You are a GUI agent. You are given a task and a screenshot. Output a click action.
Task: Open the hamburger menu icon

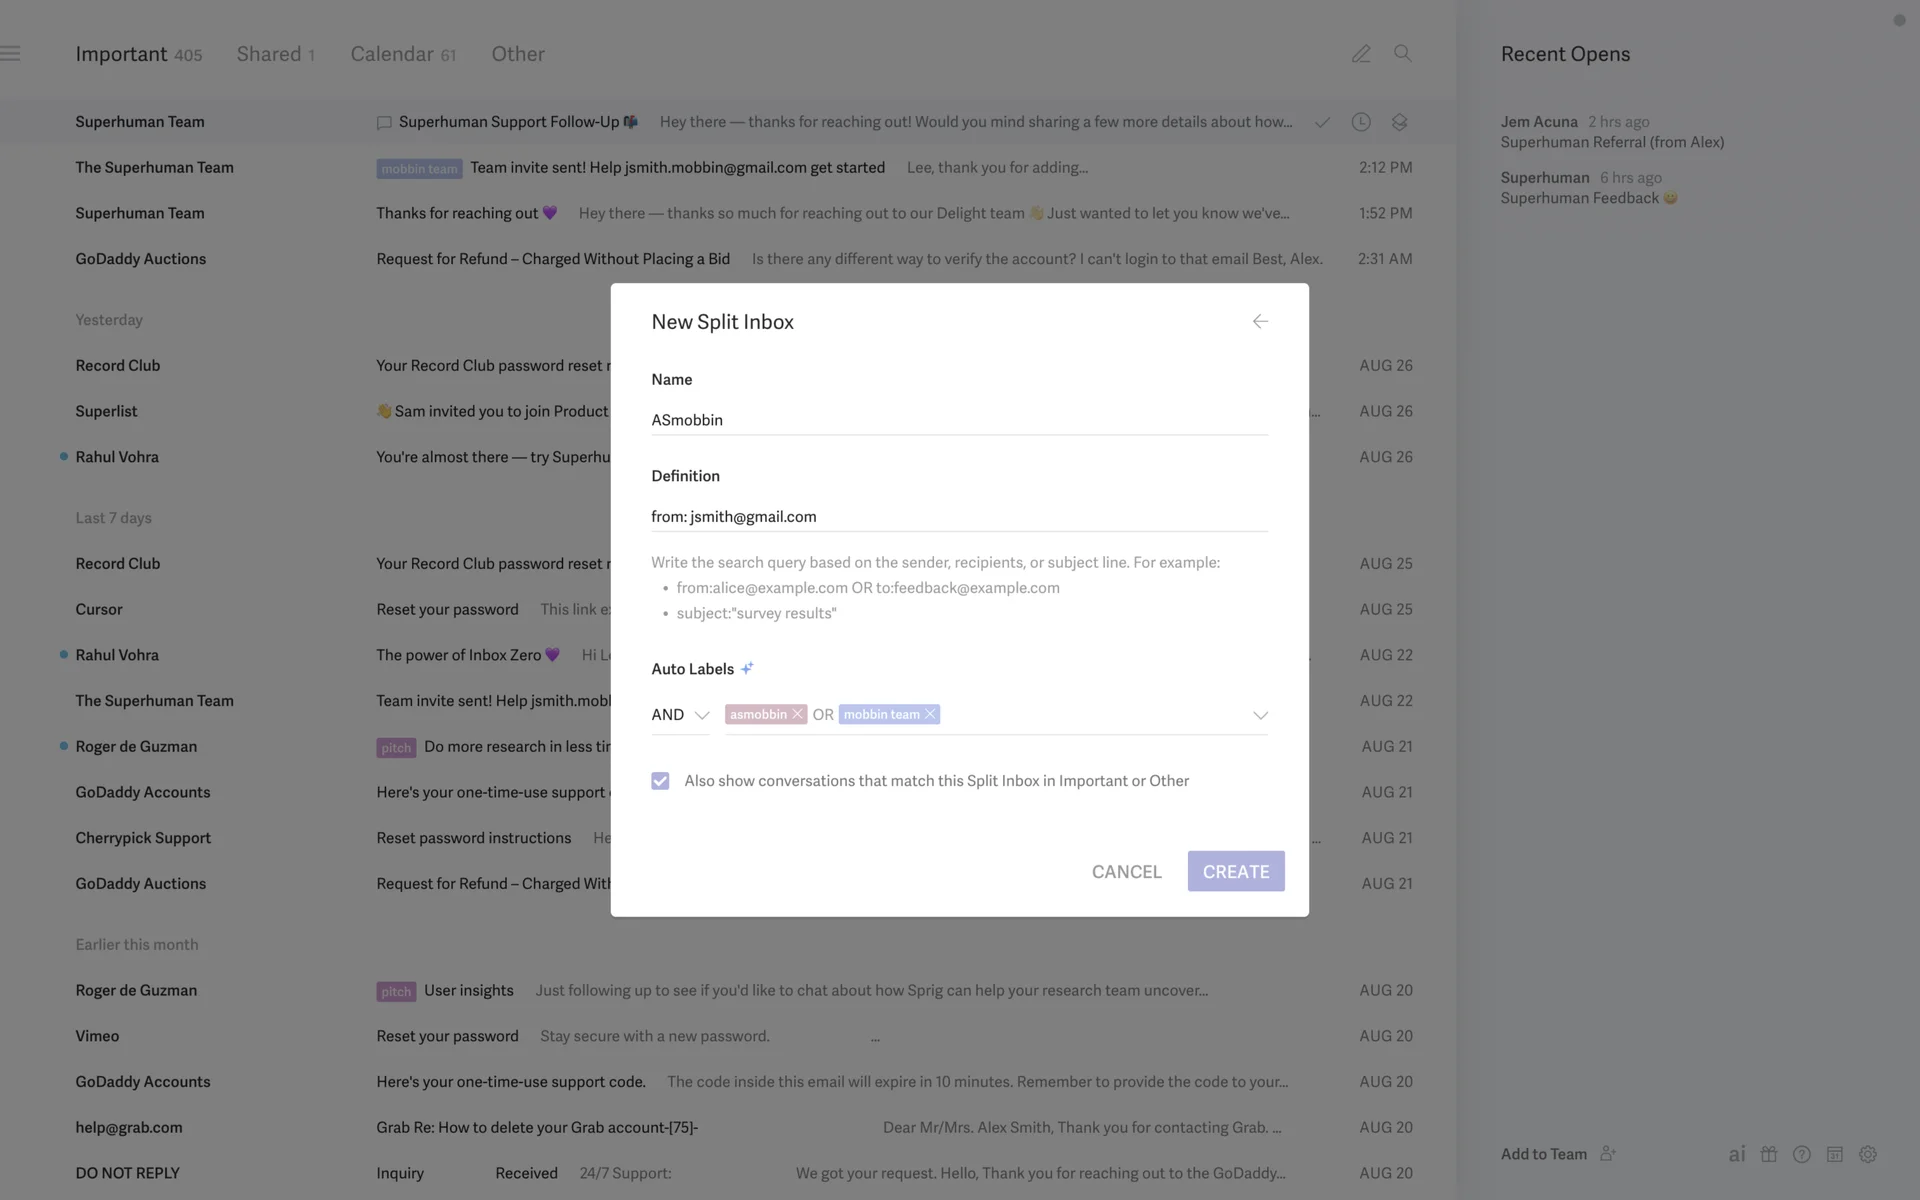tap(11, 54)
